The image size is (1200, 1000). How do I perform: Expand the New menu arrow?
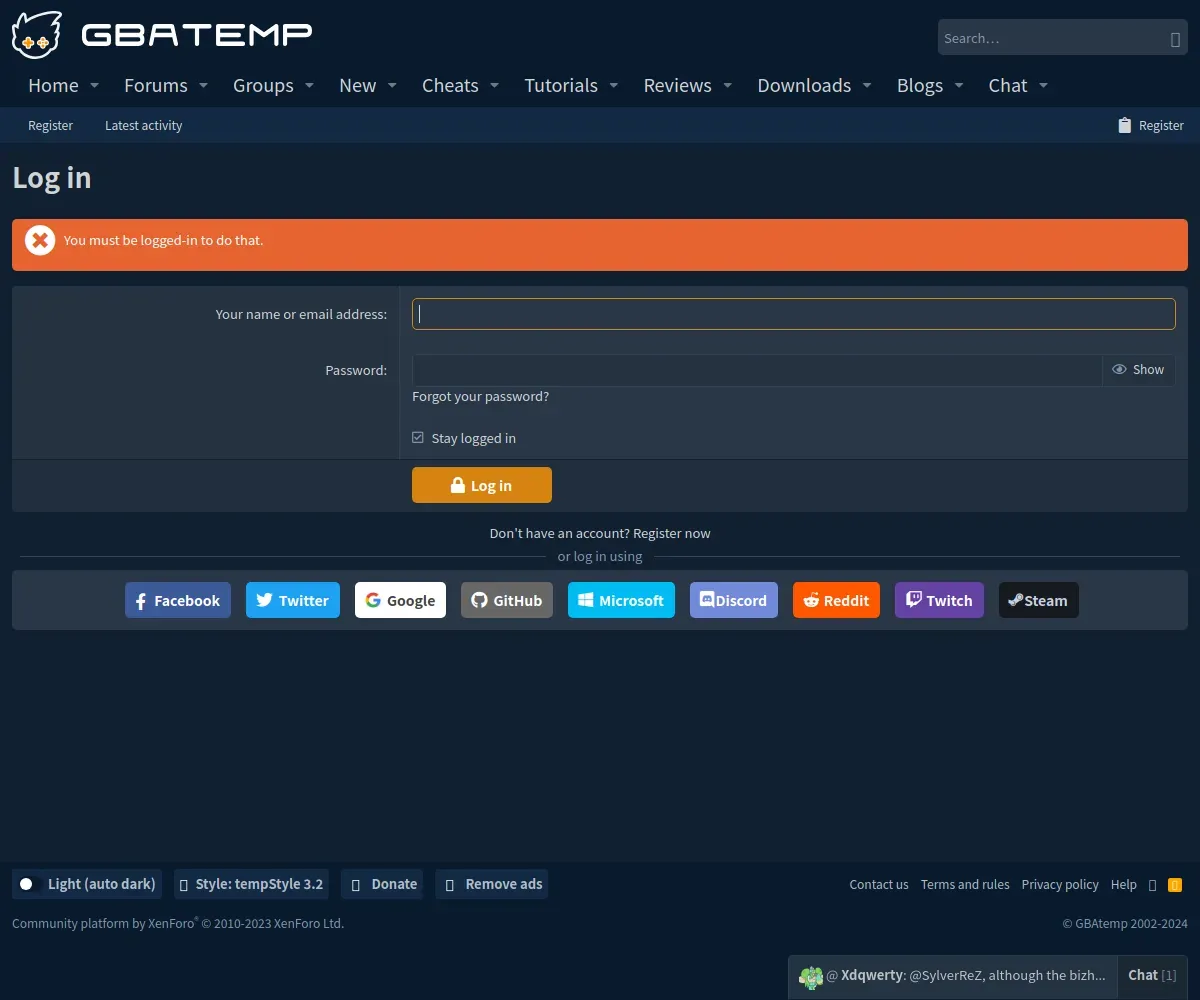coord(392,86)
